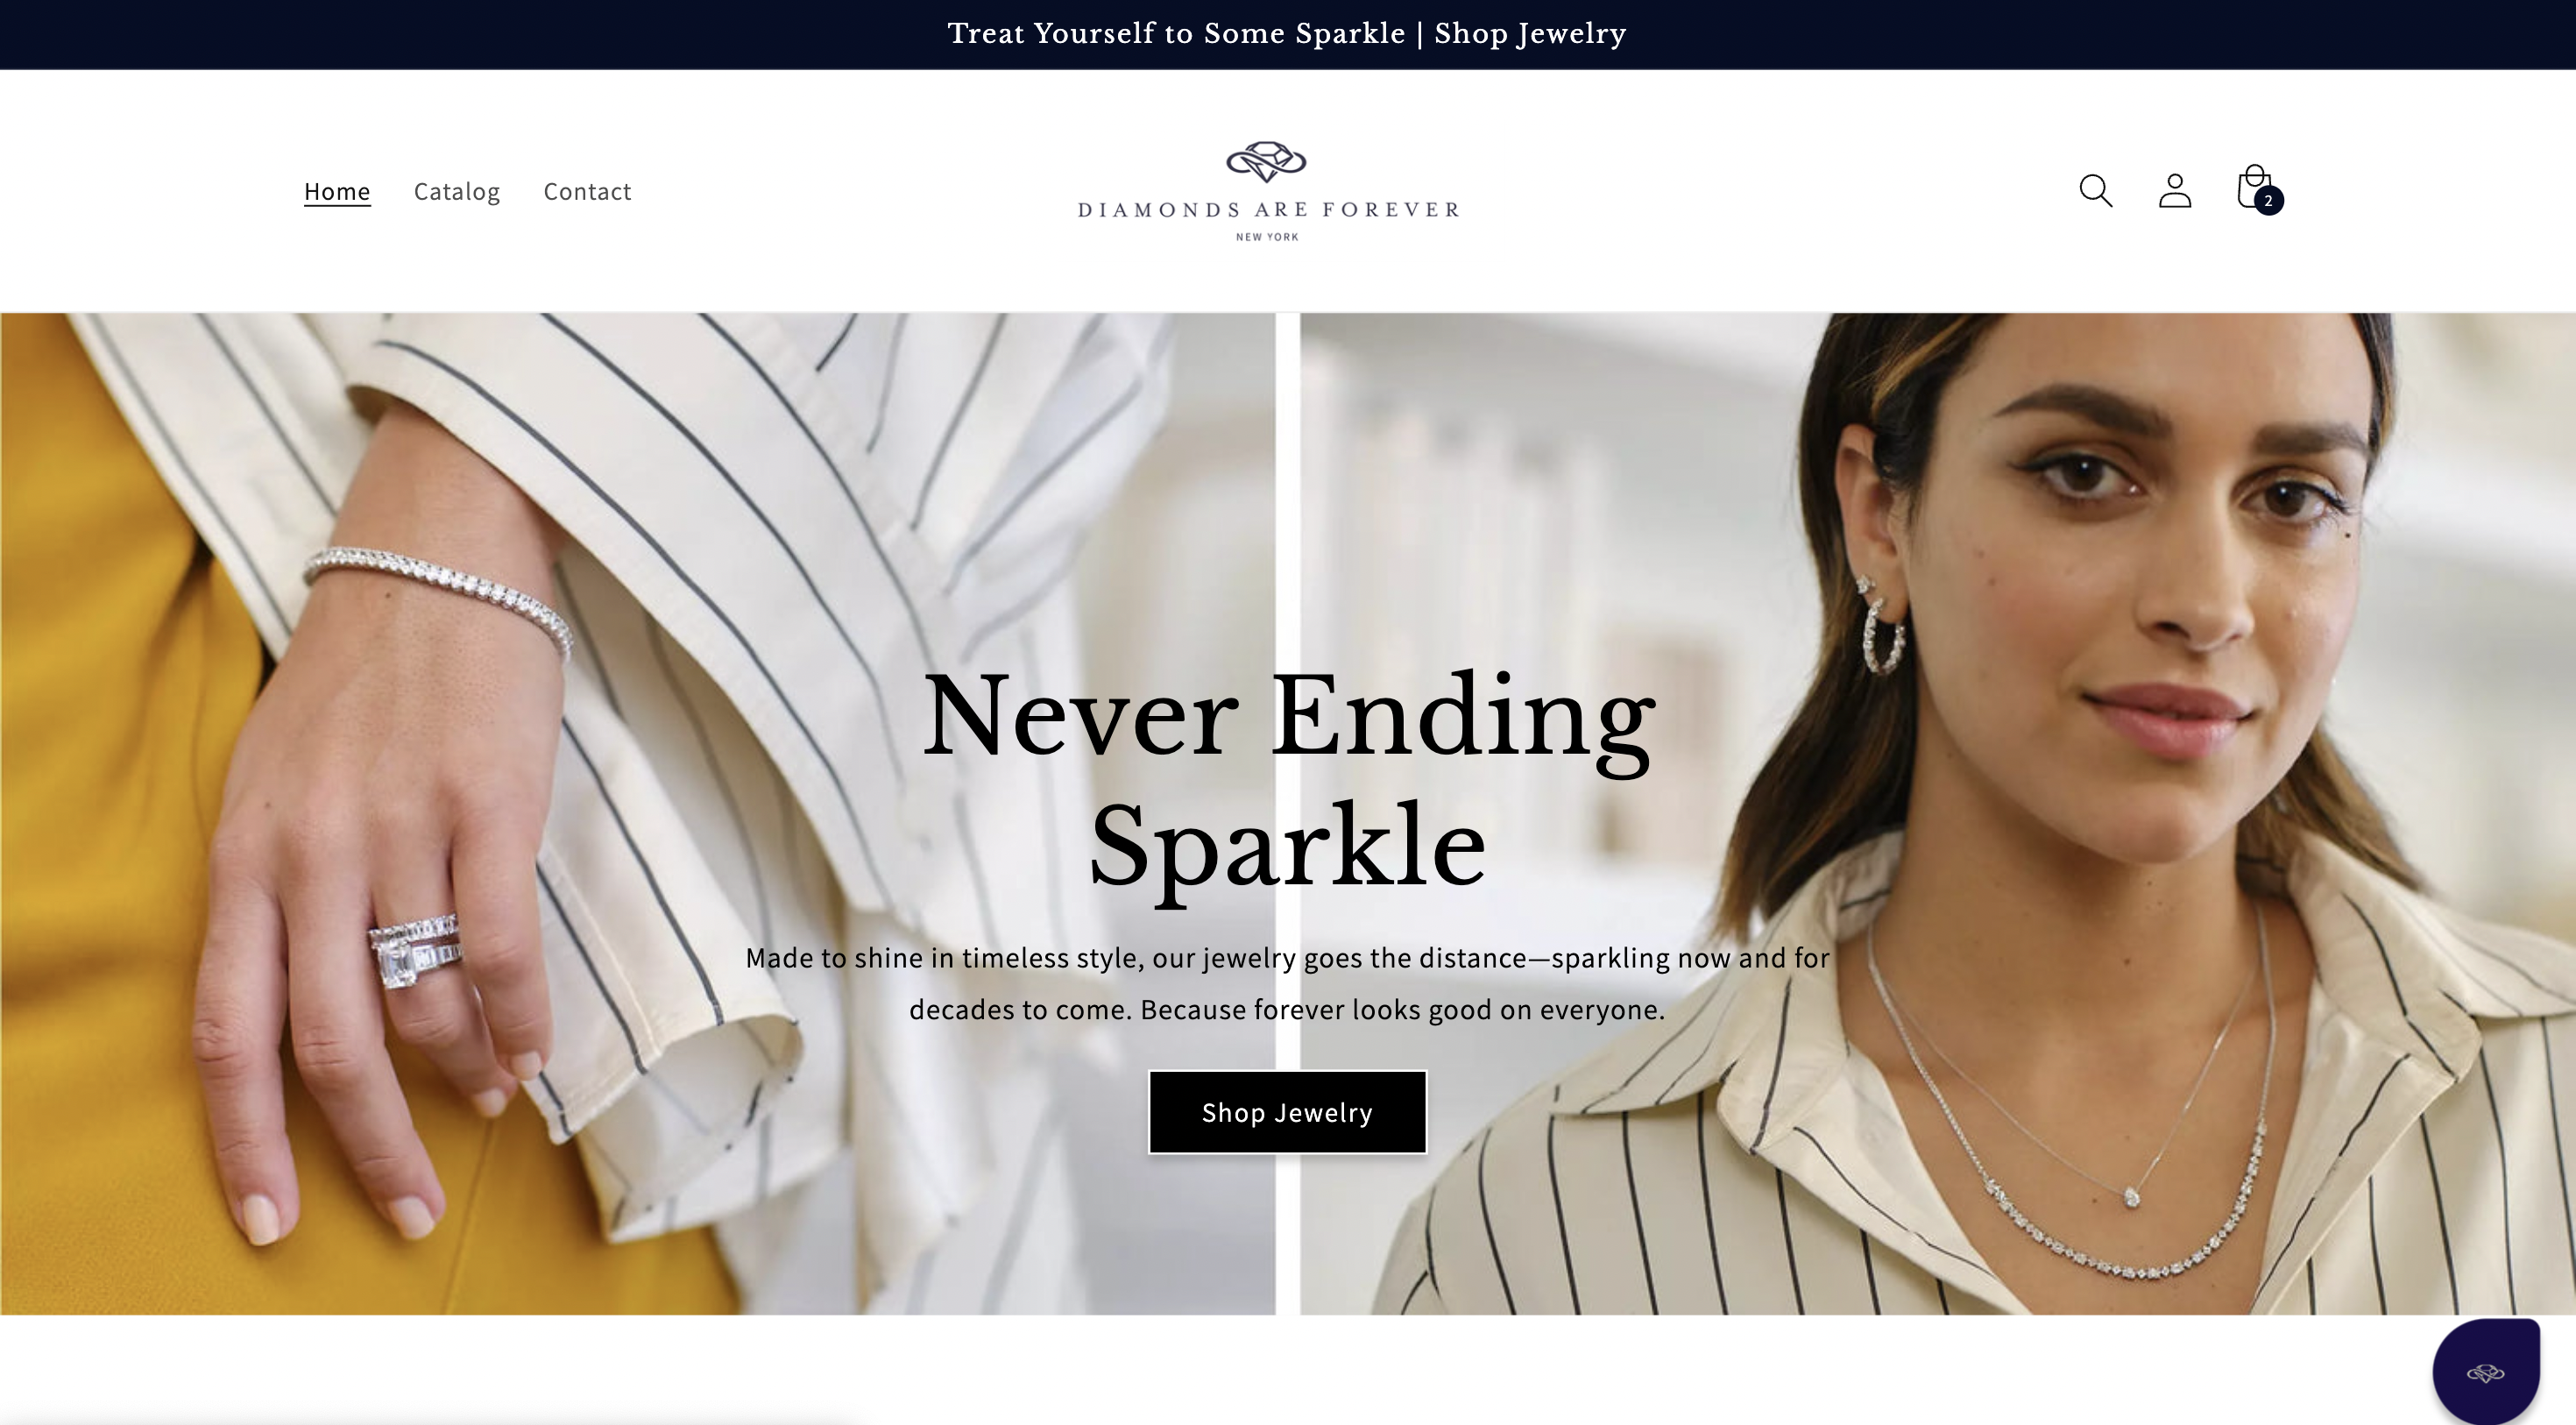Click the woman with necklace hero image
Viewport: 2576px width, 1425px height.
1937,813
